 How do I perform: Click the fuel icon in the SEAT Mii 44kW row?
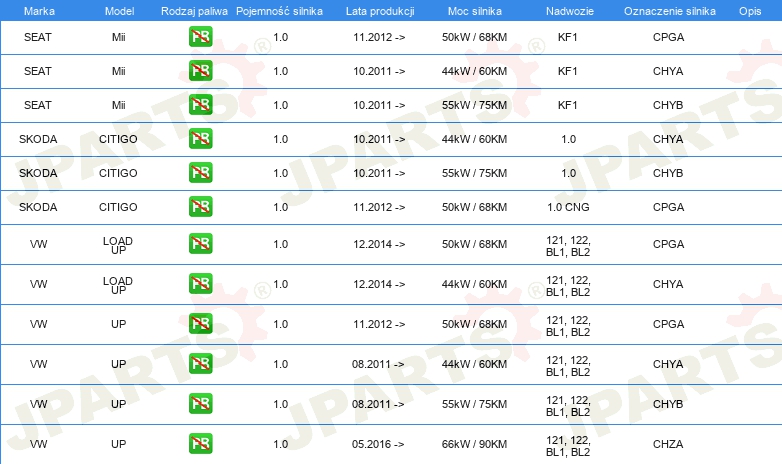[200, 71]
